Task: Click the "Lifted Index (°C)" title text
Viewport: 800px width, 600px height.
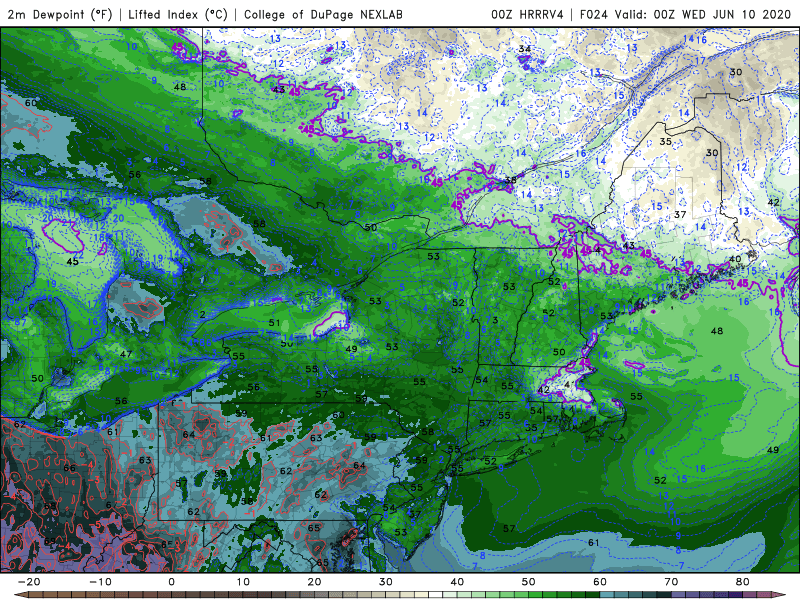Action: (178, 14)
